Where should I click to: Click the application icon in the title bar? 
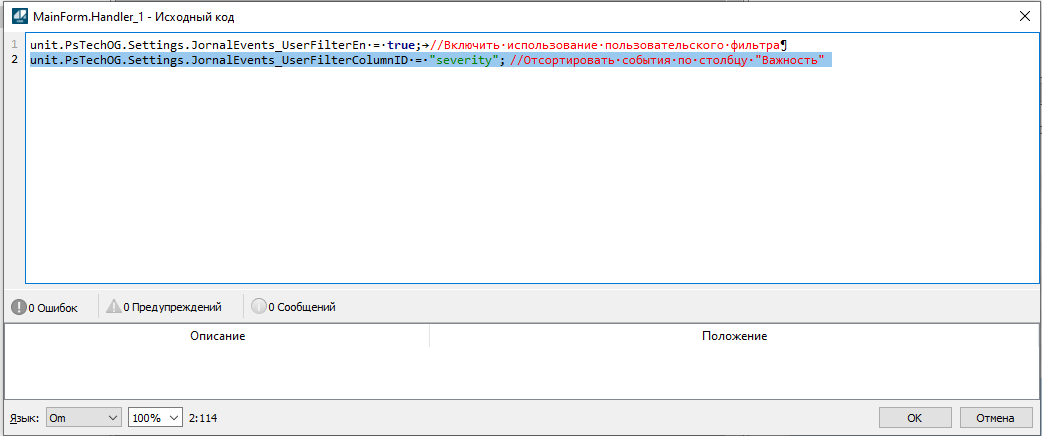18,17
